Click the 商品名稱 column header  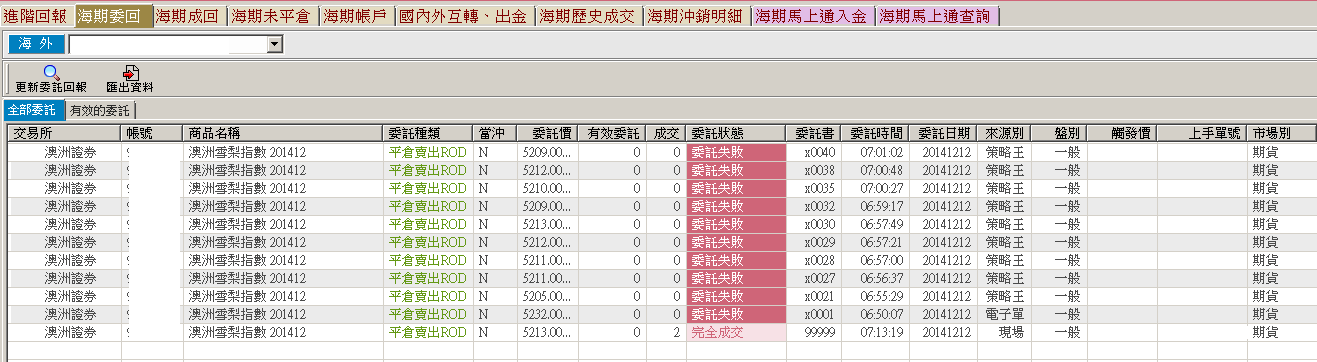(x=283, y=133)
